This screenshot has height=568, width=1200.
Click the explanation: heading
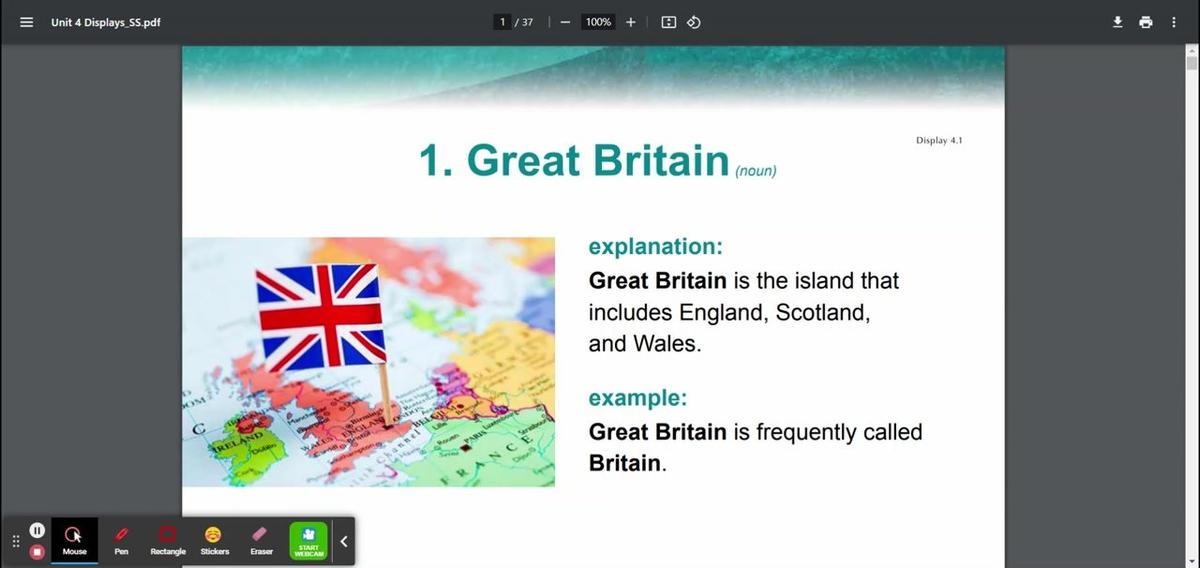coord(656,246)
